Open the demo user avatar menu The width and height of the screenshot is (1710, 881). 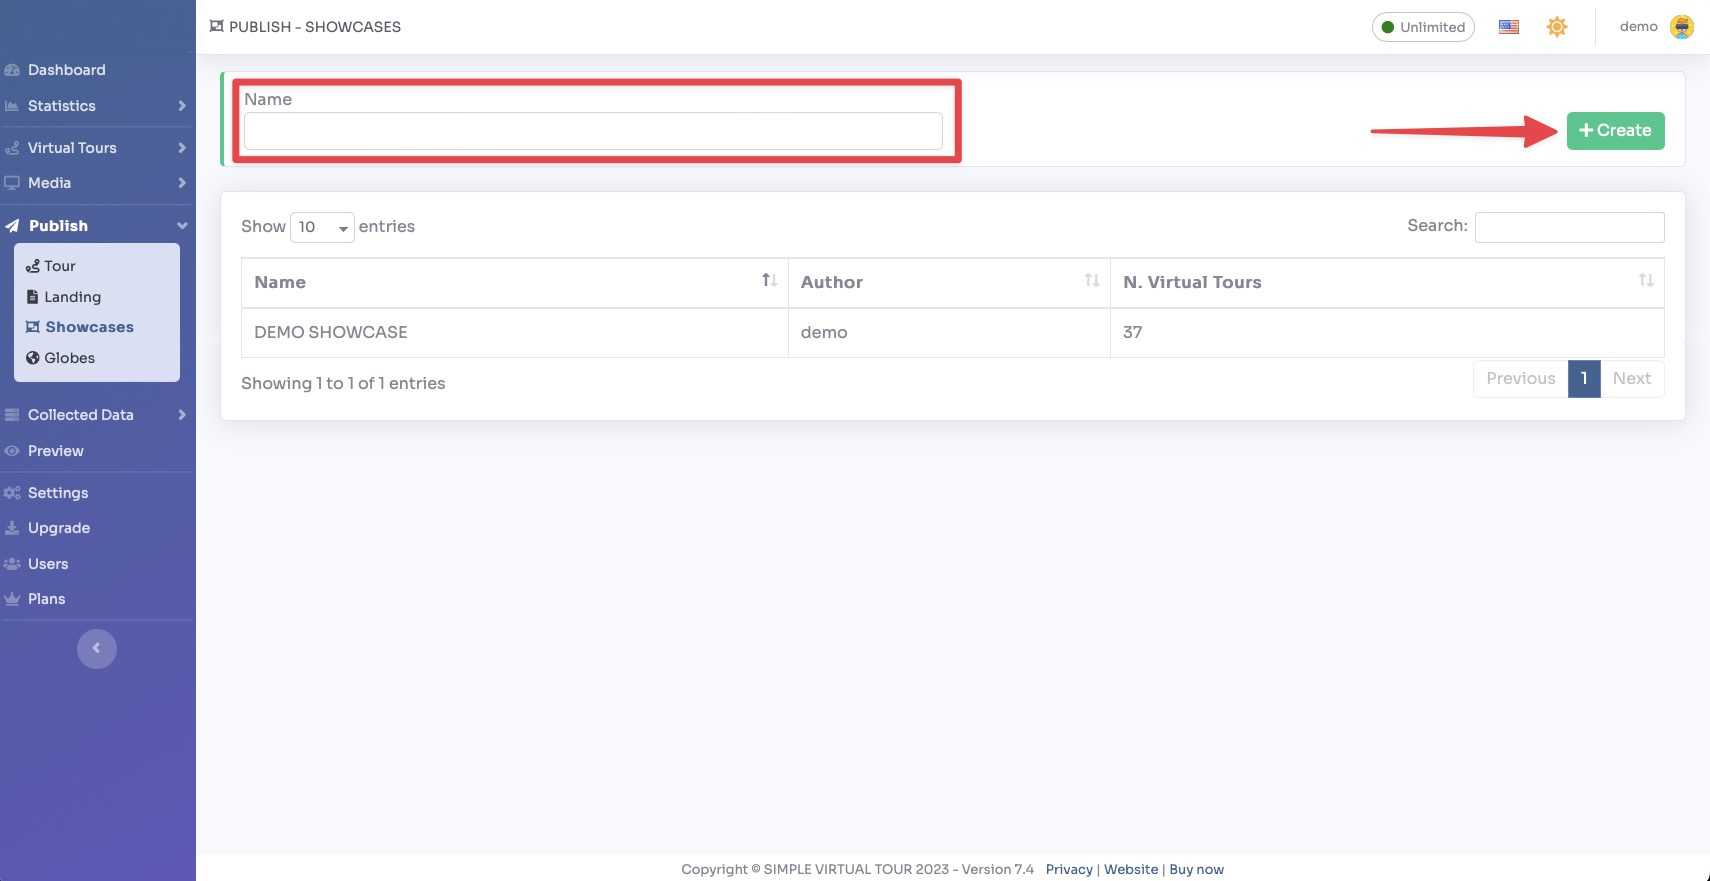tap(1681, 27)
